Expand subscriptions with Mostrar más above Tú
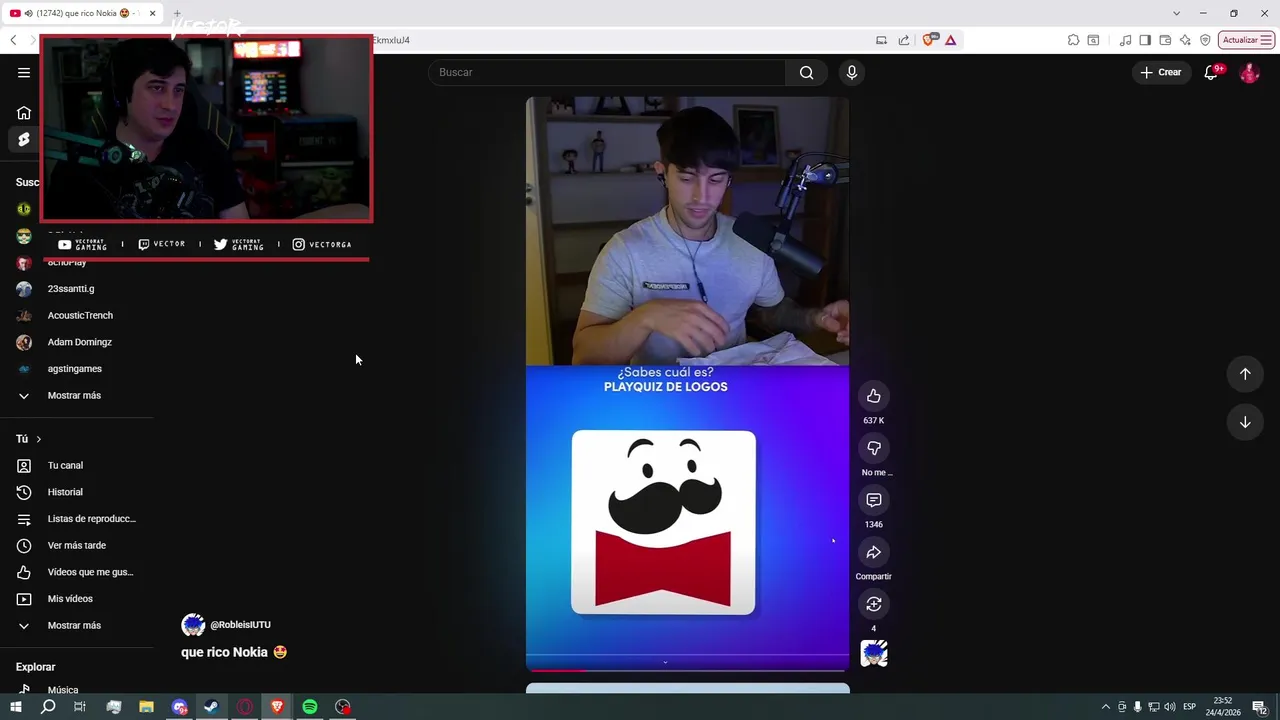This screenshot has width=1280, height=720. [x=74, y=395]
